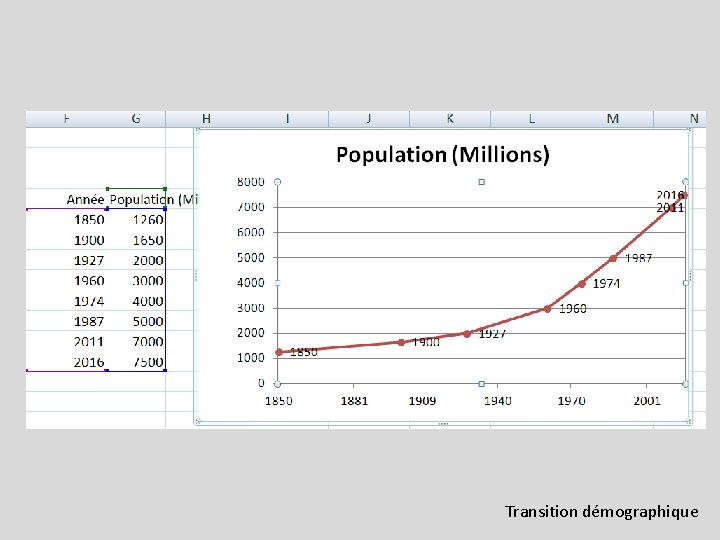The image size is (720, 540).
Task: Click the chart frame bottom edge grip
Action: coord(443,423)
